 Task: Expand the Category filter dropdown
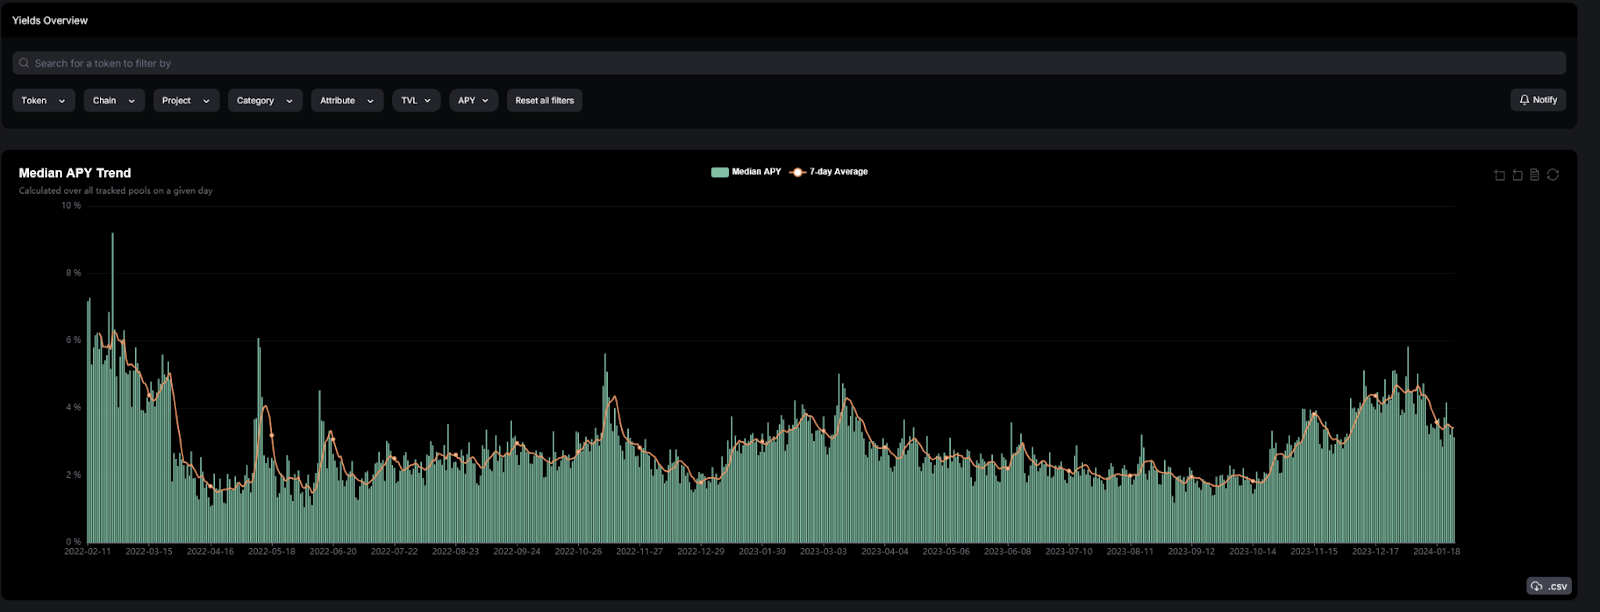click(x=265, y=100)
